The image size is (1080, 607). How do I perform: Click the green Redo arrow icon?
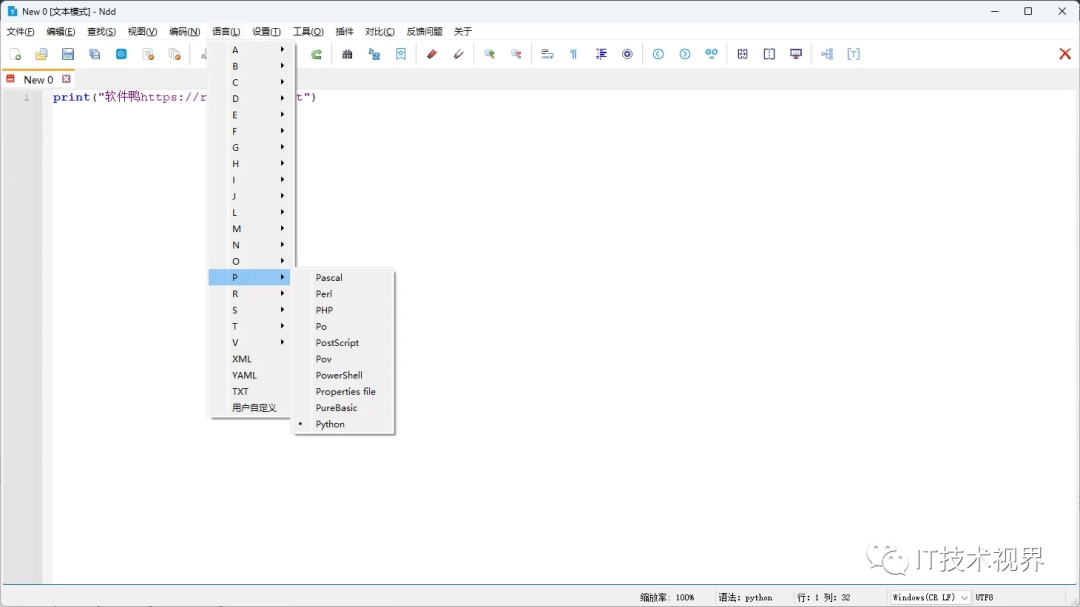coord(316,54)
